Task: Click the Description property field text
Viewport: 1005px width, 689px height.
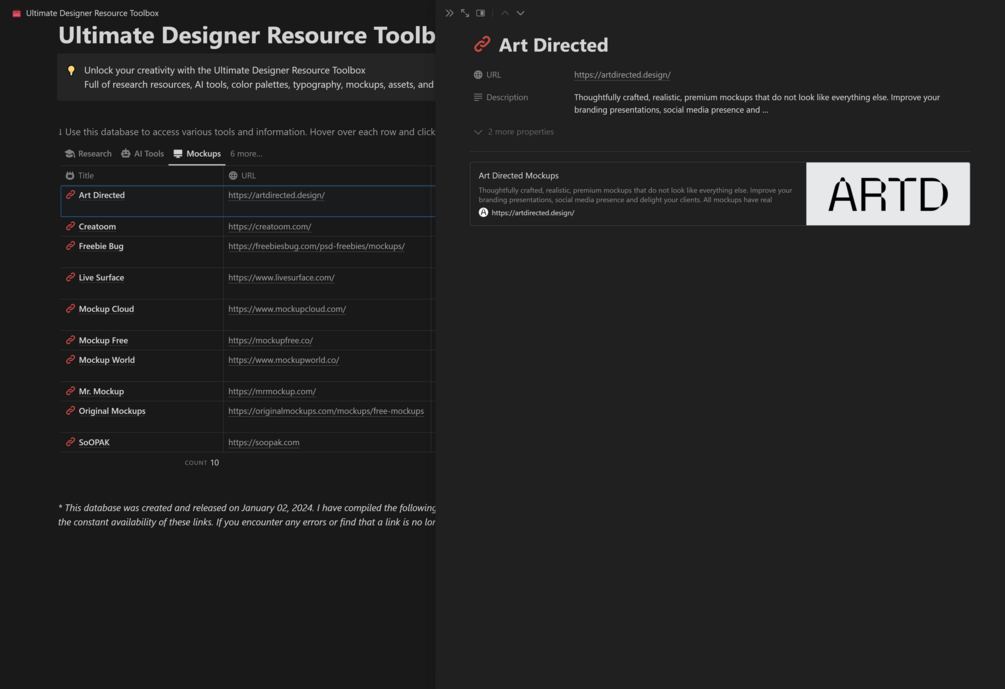Action: [756, 103]
